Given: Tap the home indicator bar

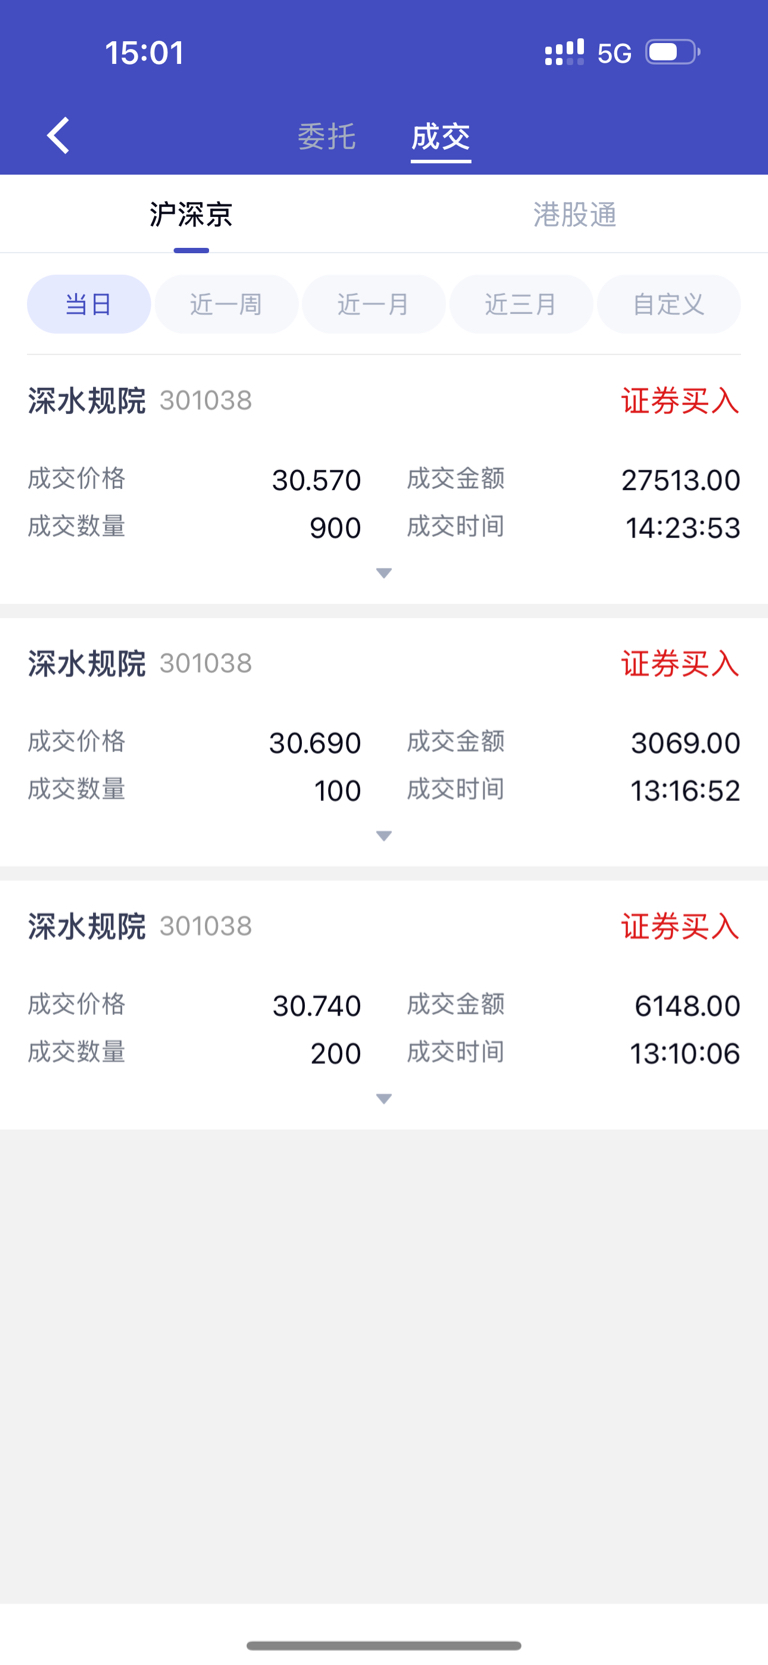Looking at the screenshot, I should [x=384, y=1645].
